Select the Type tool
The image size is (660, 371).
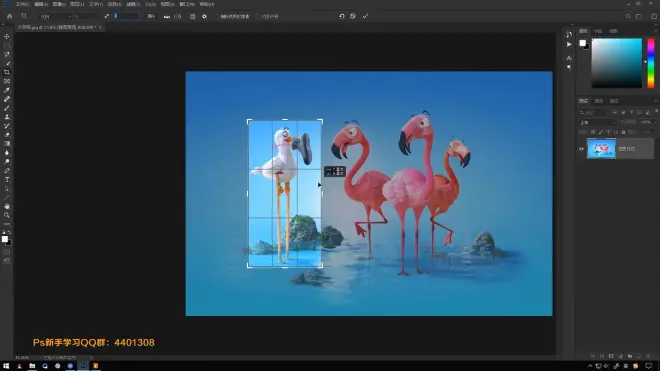click(x=7, y=180)
